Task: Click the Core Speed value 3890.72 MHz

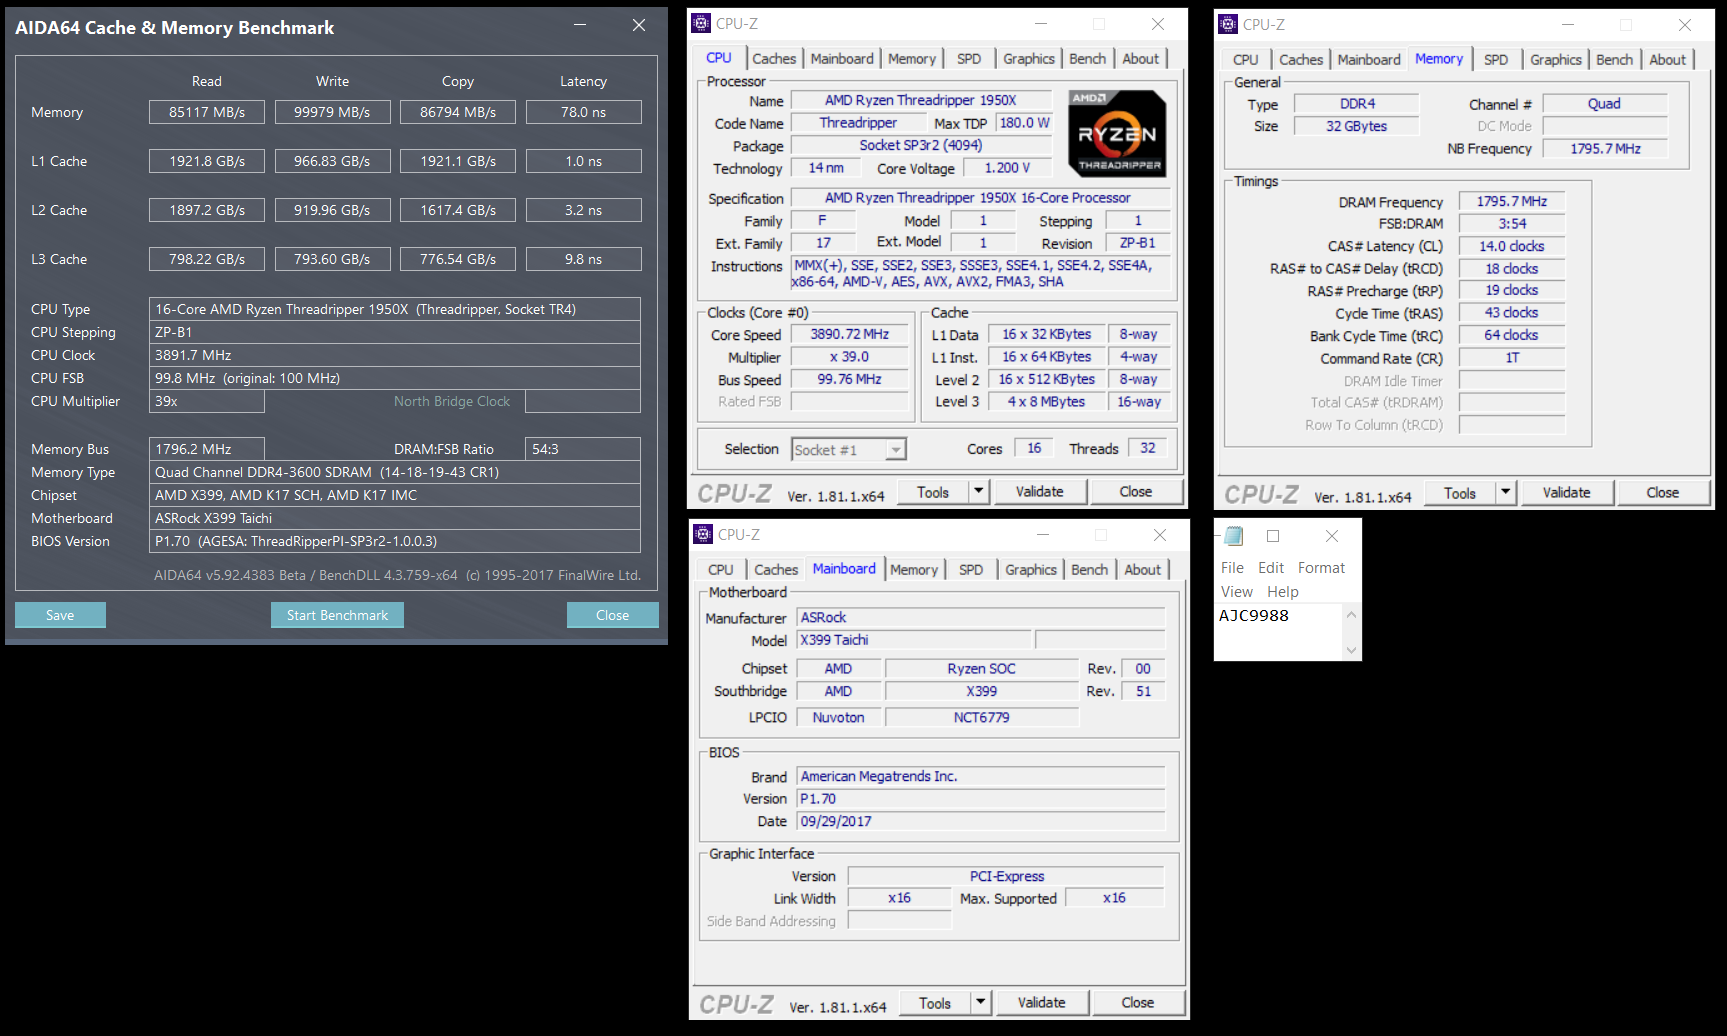Action: coord(850,334)
